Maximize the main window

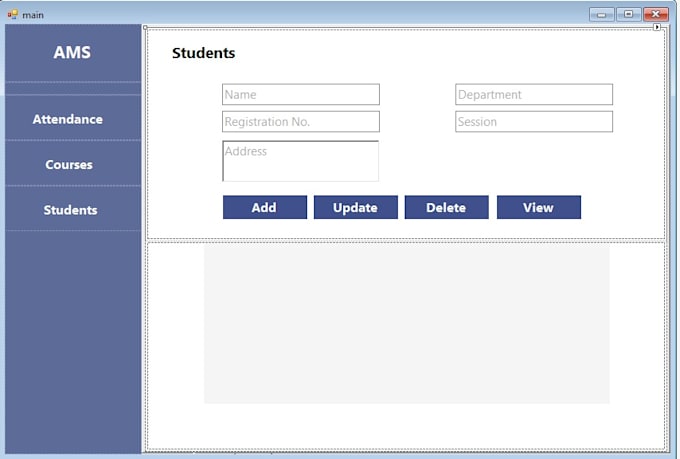click(x=628, y=14)
